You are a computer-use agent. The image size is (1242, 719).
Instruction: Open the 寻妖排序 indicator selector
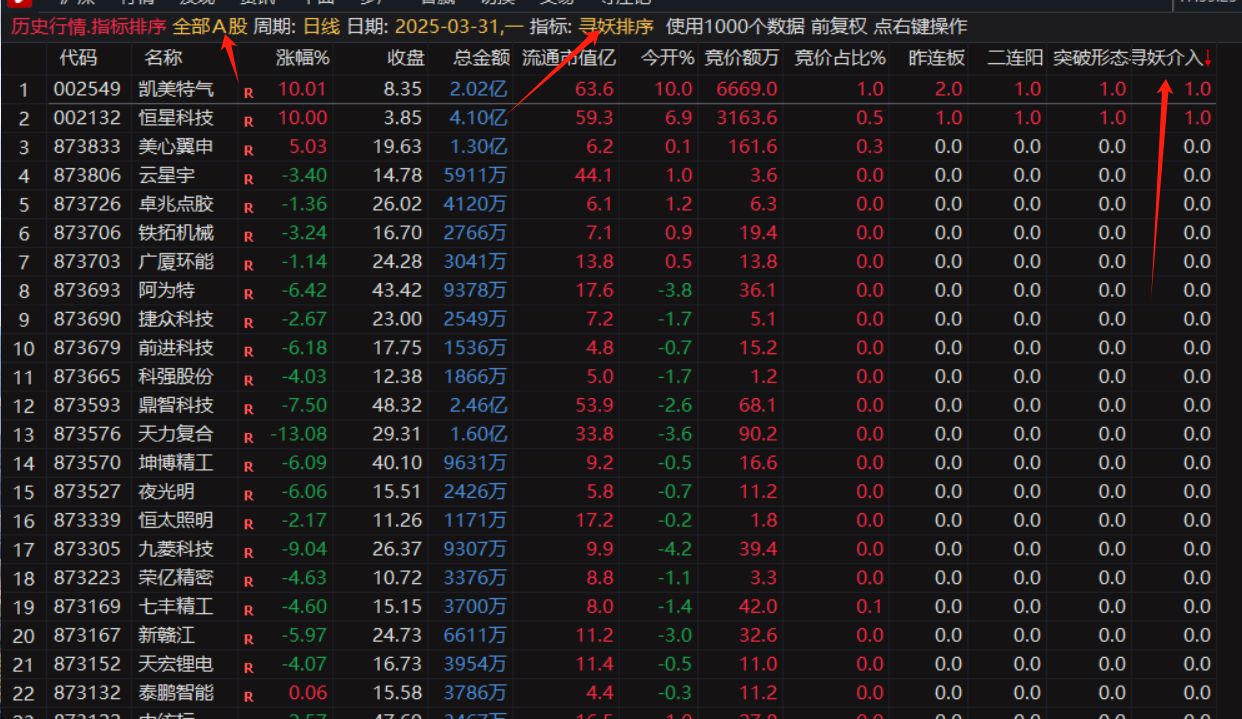617,27
